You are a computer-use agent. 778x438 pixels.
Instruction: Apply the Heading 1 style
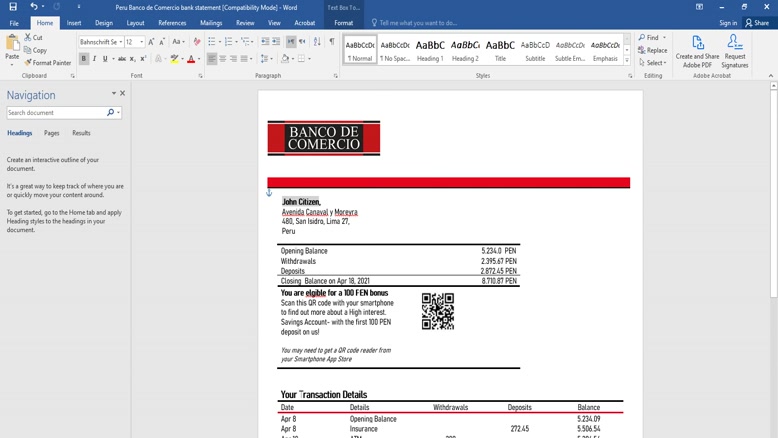coord(430,49)
